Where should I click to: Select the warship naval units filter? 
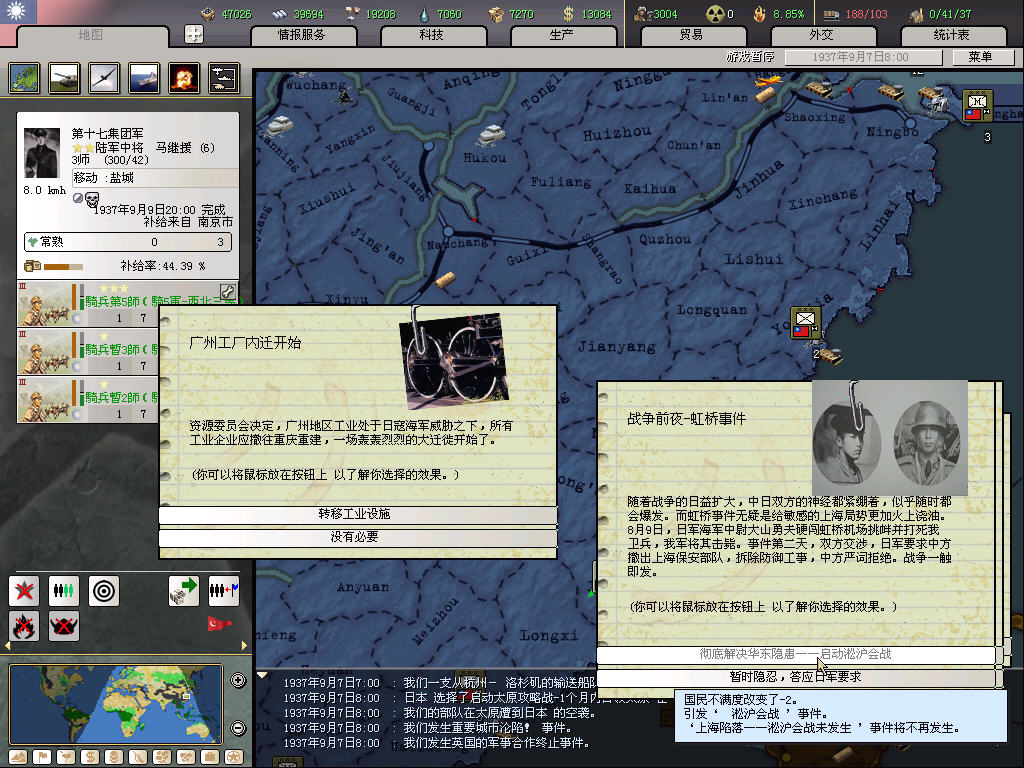[144, 78]
